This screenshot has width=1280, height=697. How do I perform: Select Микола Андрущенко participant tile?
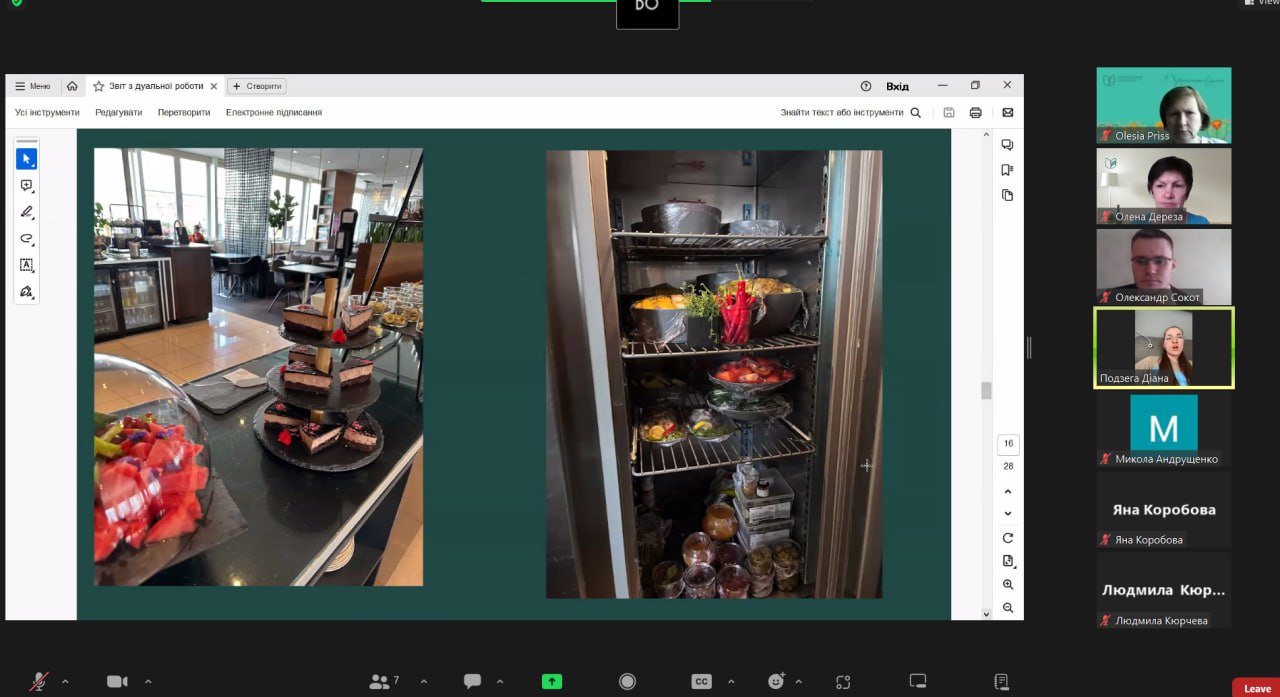(1164, 429)
